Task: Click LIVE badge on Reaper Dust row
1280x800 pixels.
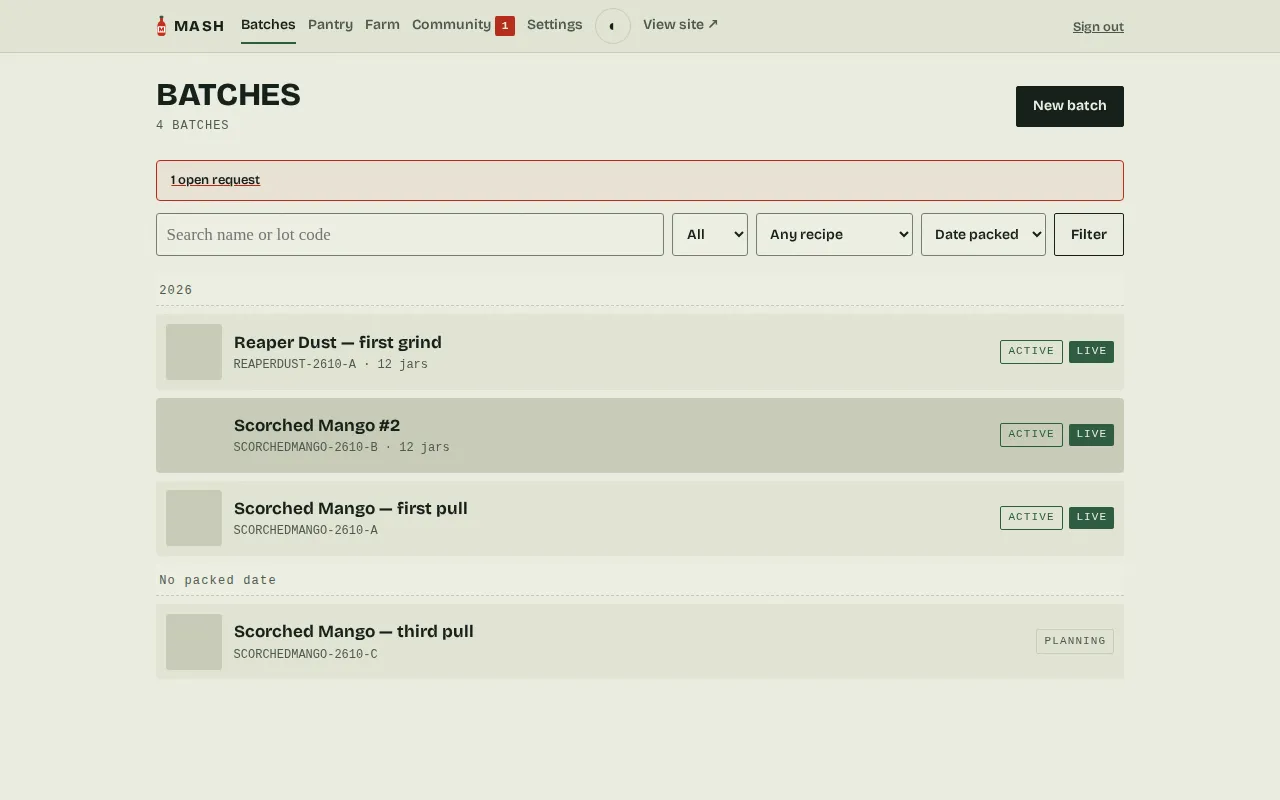Action: coord(1091,352)
